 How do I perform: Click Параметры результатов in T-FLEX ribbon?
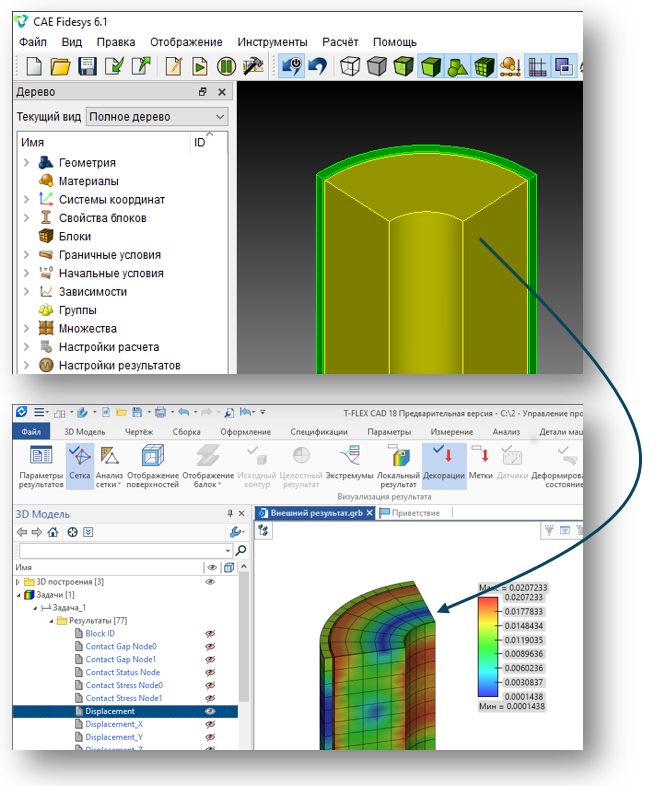click(41, 467)
